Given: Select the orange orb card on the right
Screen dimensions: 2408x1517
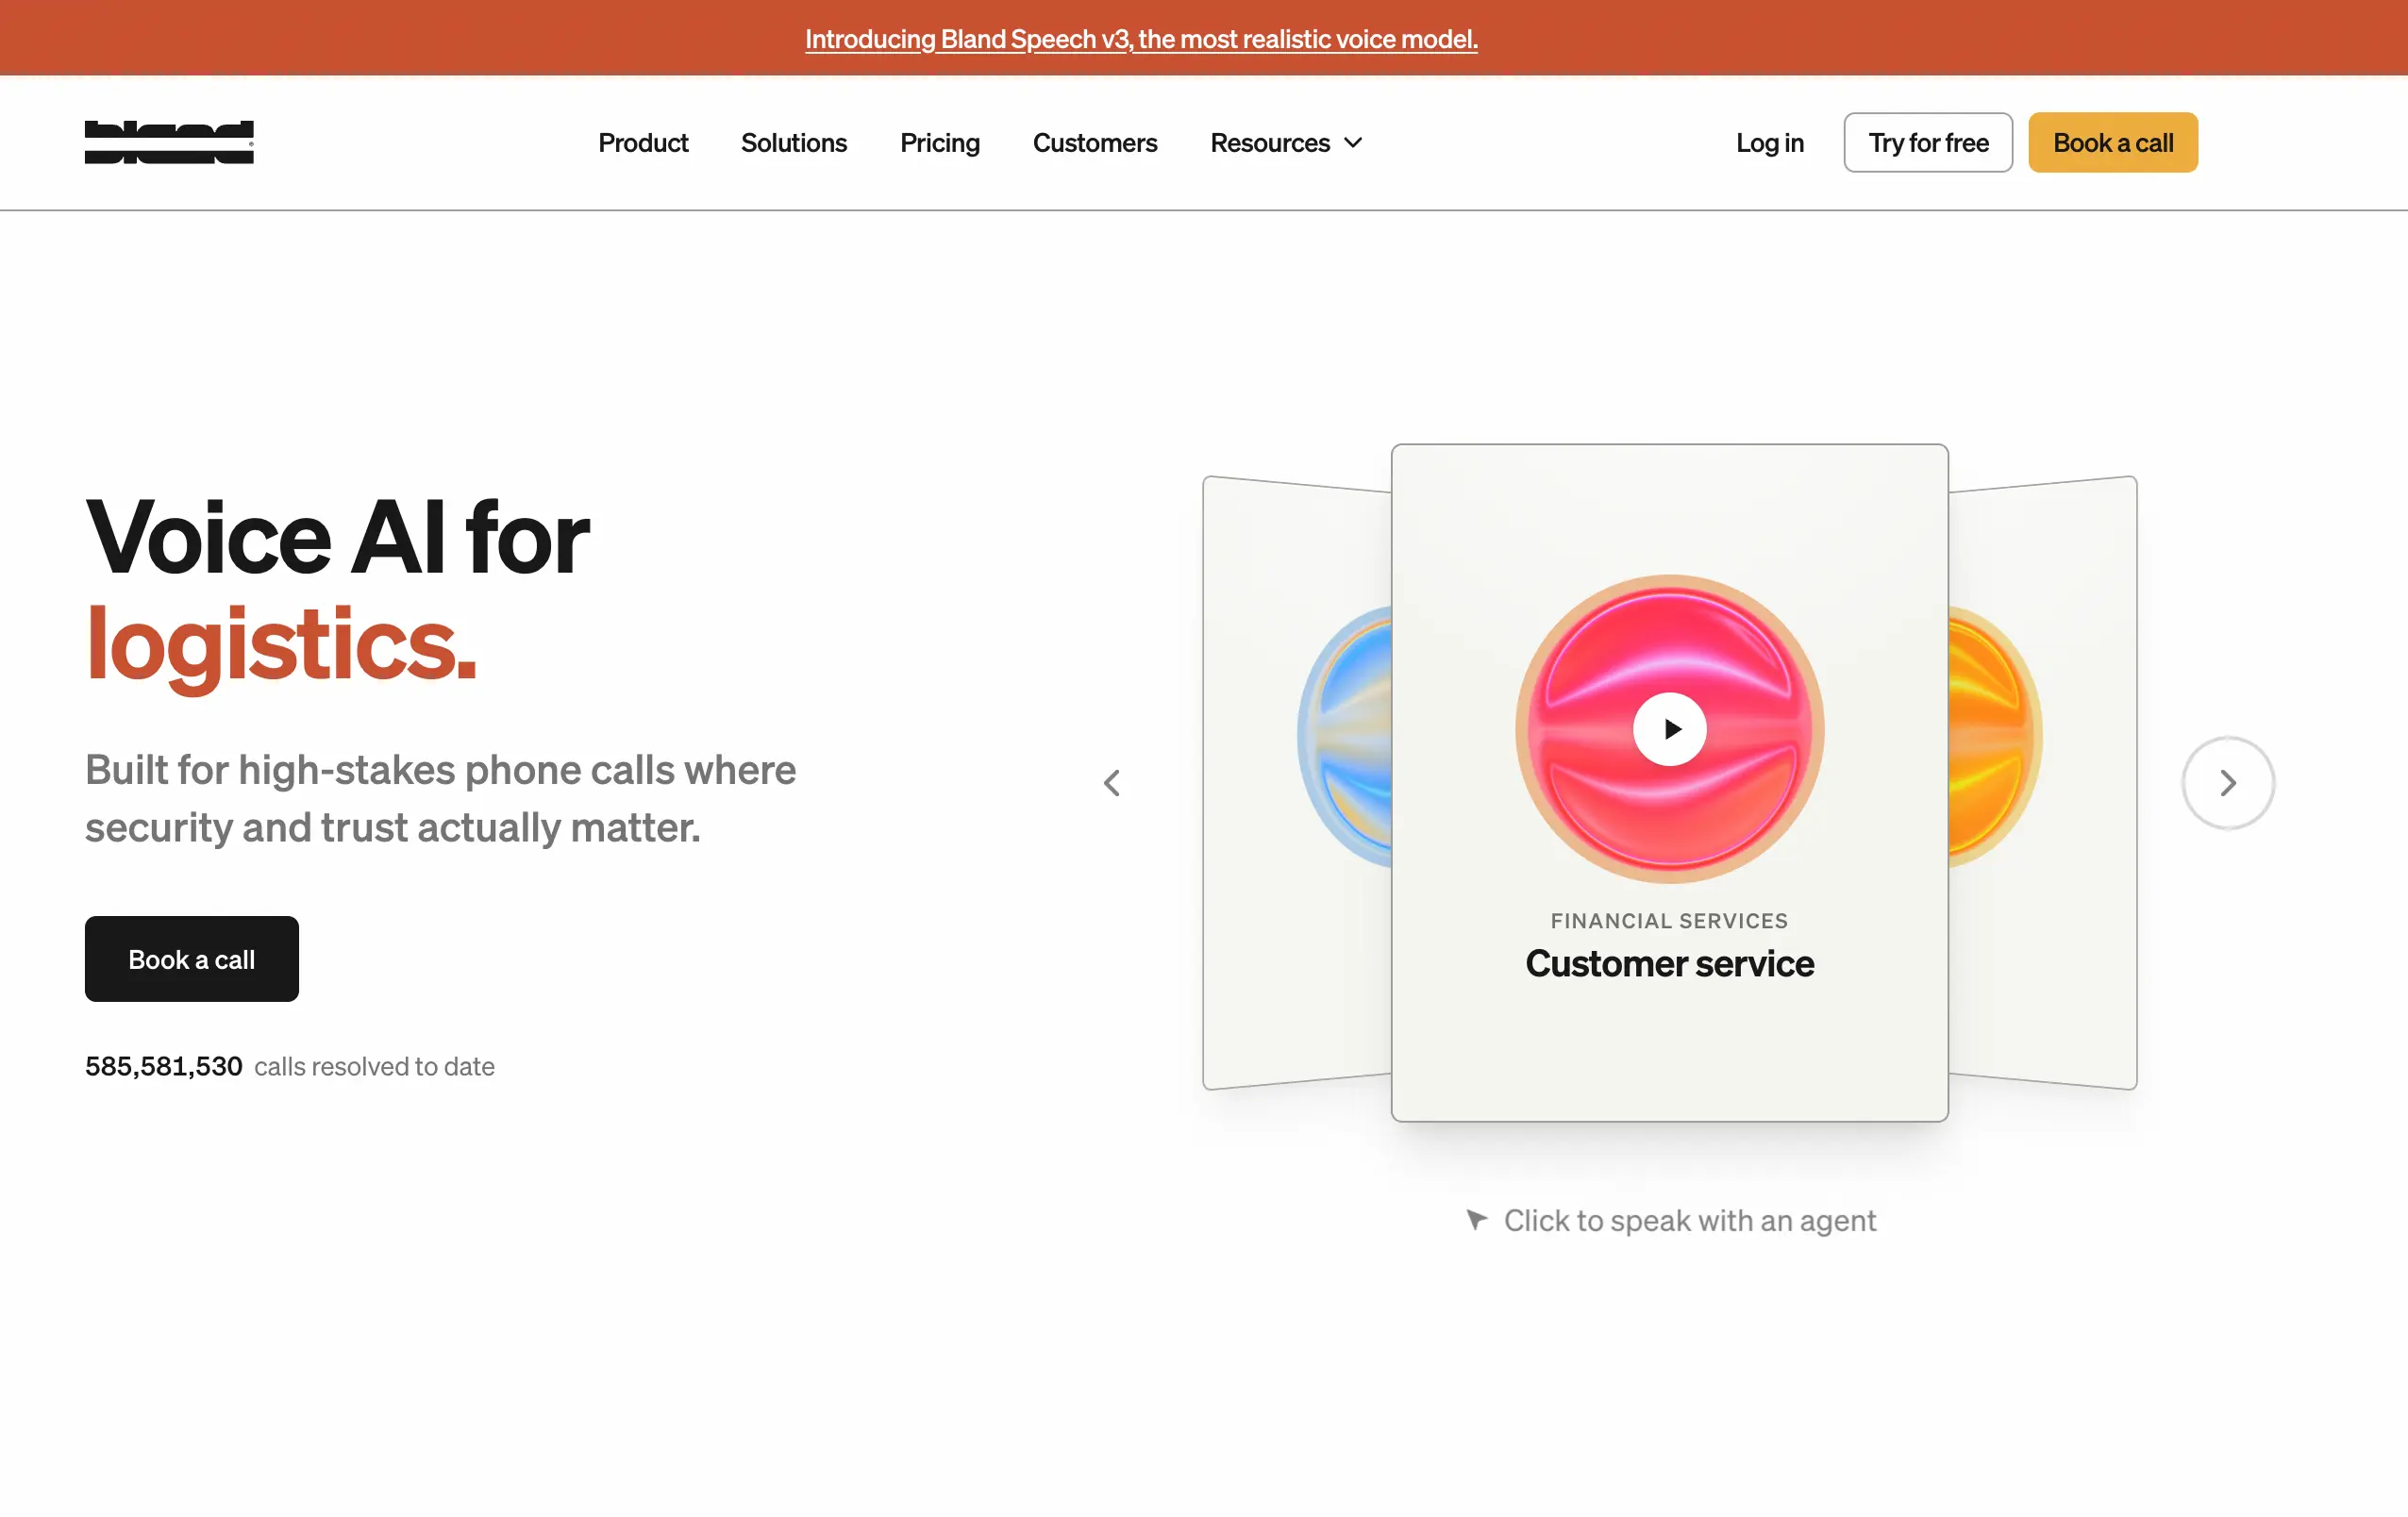Looking at the screenshot, I should (x=2043, y=783).
